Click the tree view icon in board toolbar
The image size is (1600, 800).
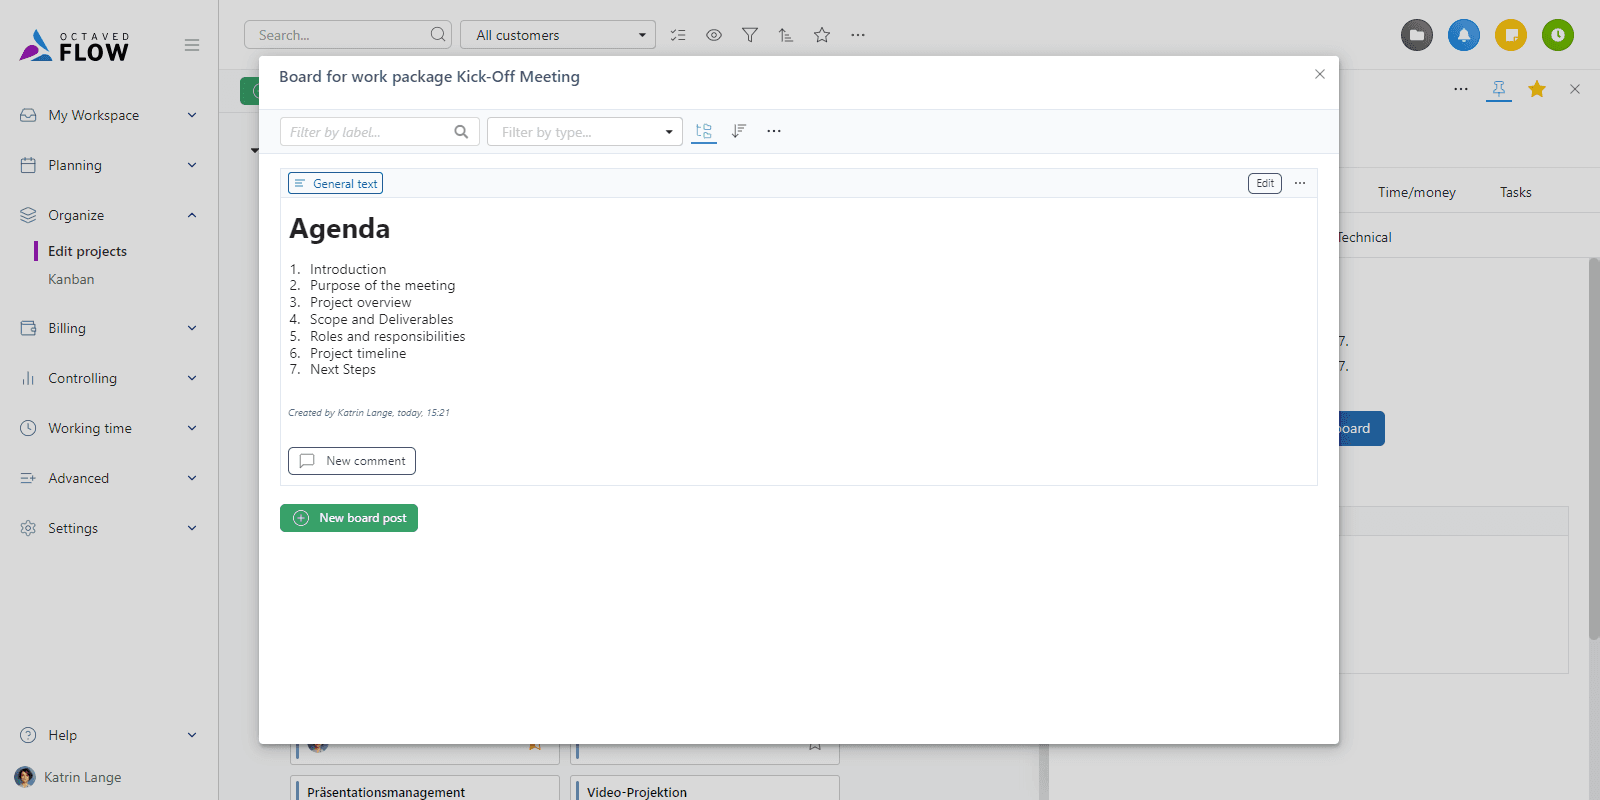(x=704, y=131)
